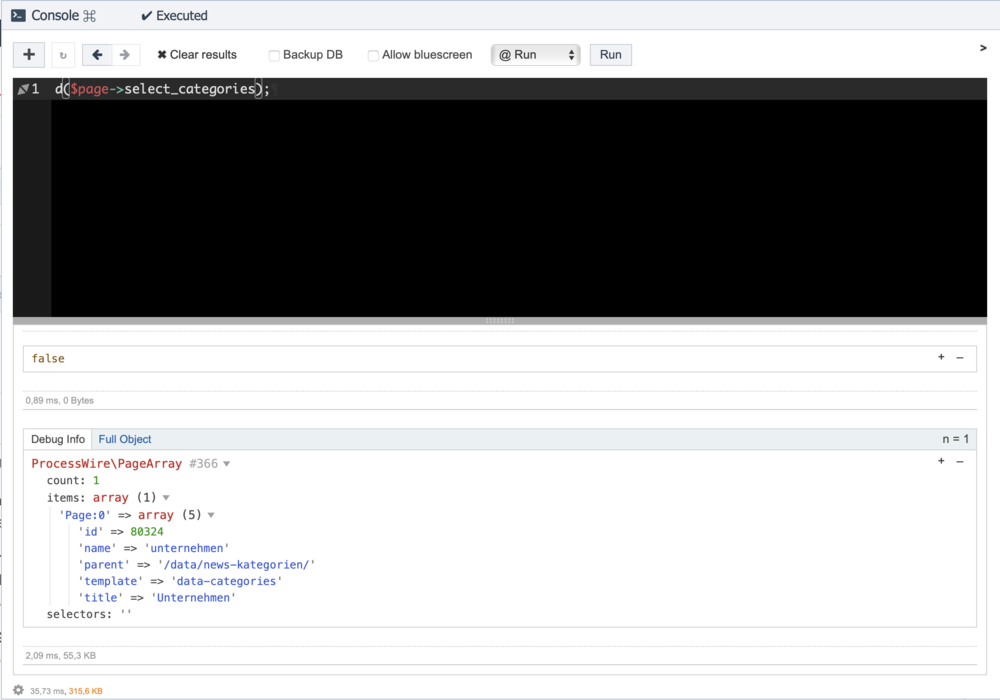Screen dimensions: 1000x700
Task: Select the Debug Info tab
Action: point(58,439)
